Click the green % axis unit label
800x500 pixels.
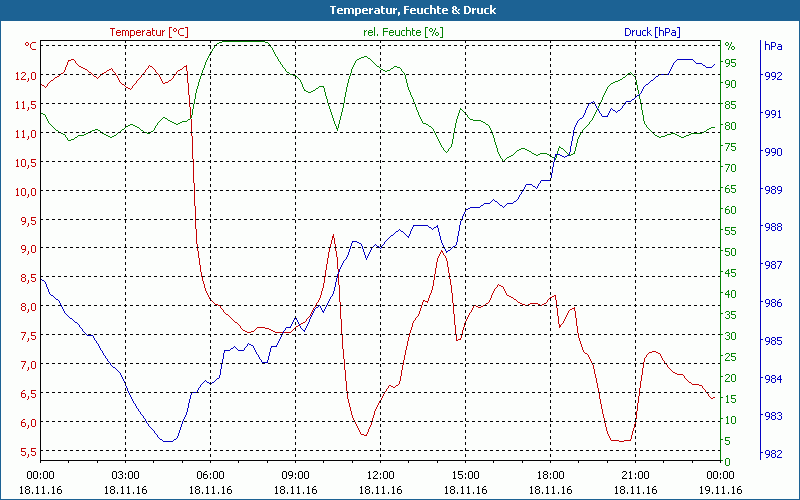click(730, 46)
